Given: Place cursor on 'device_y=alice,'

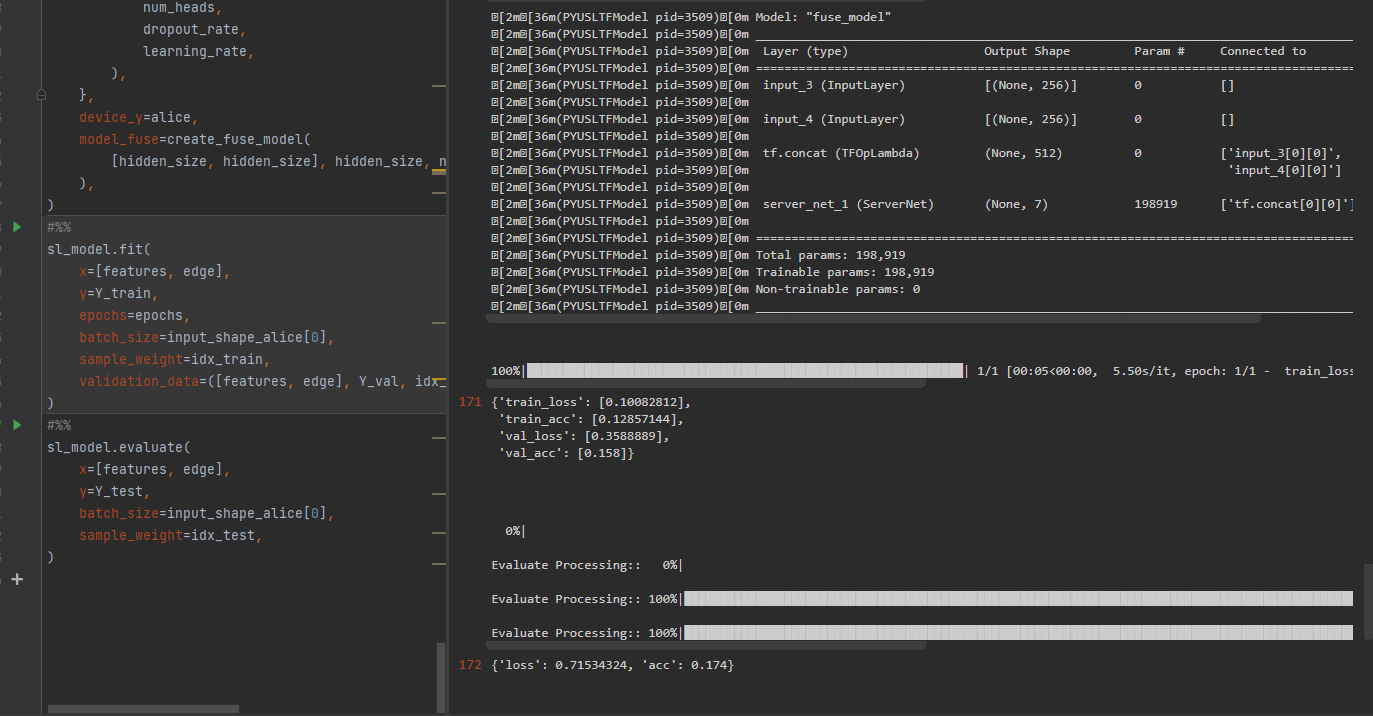Looking at the screenshot, I should coord(139,117).
